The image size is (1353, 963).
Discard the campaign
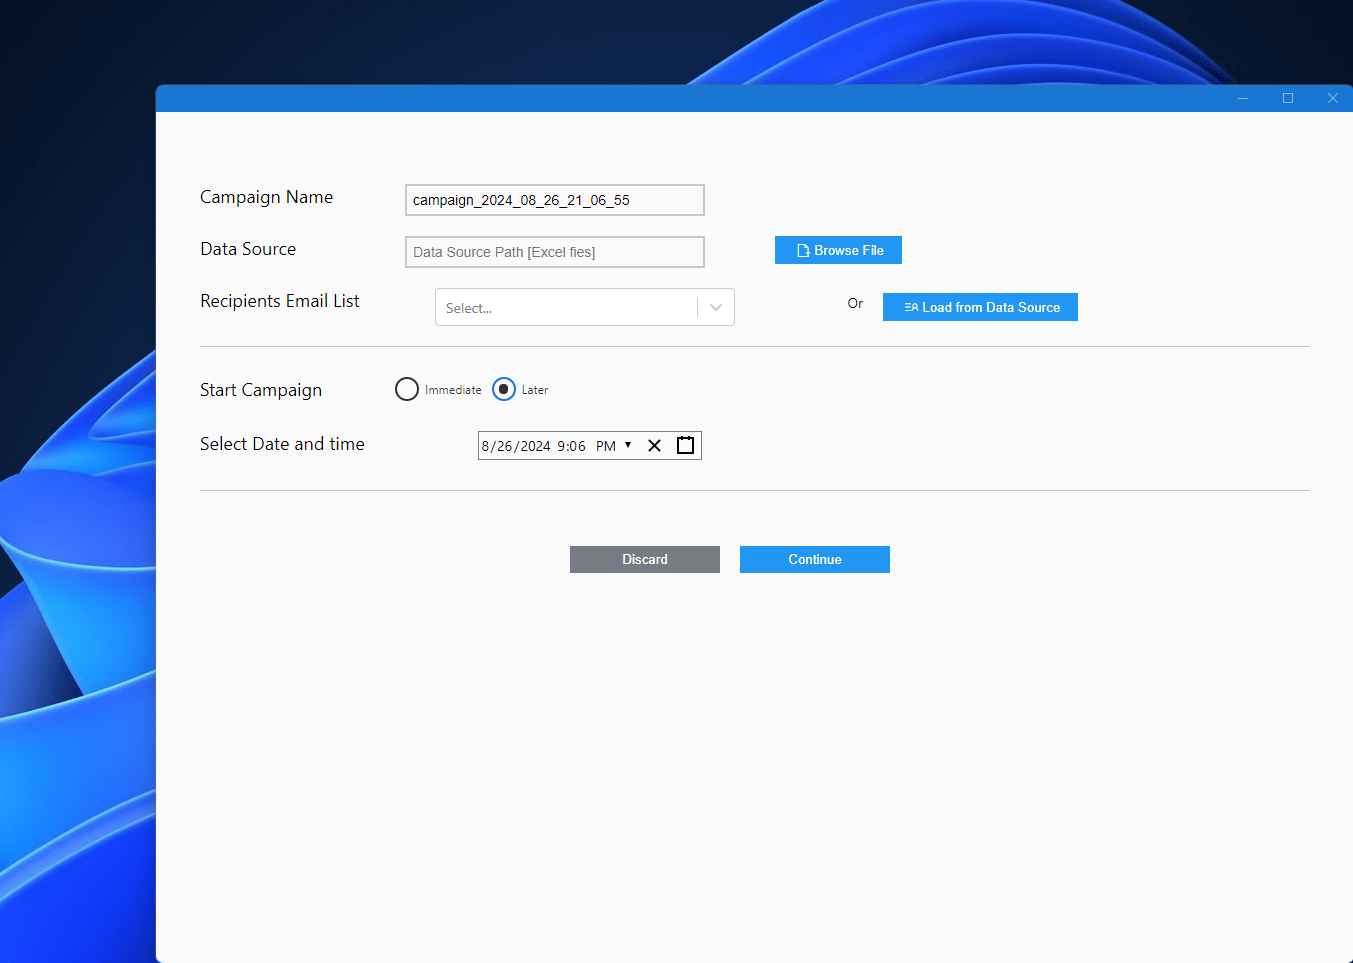[645, 559]
